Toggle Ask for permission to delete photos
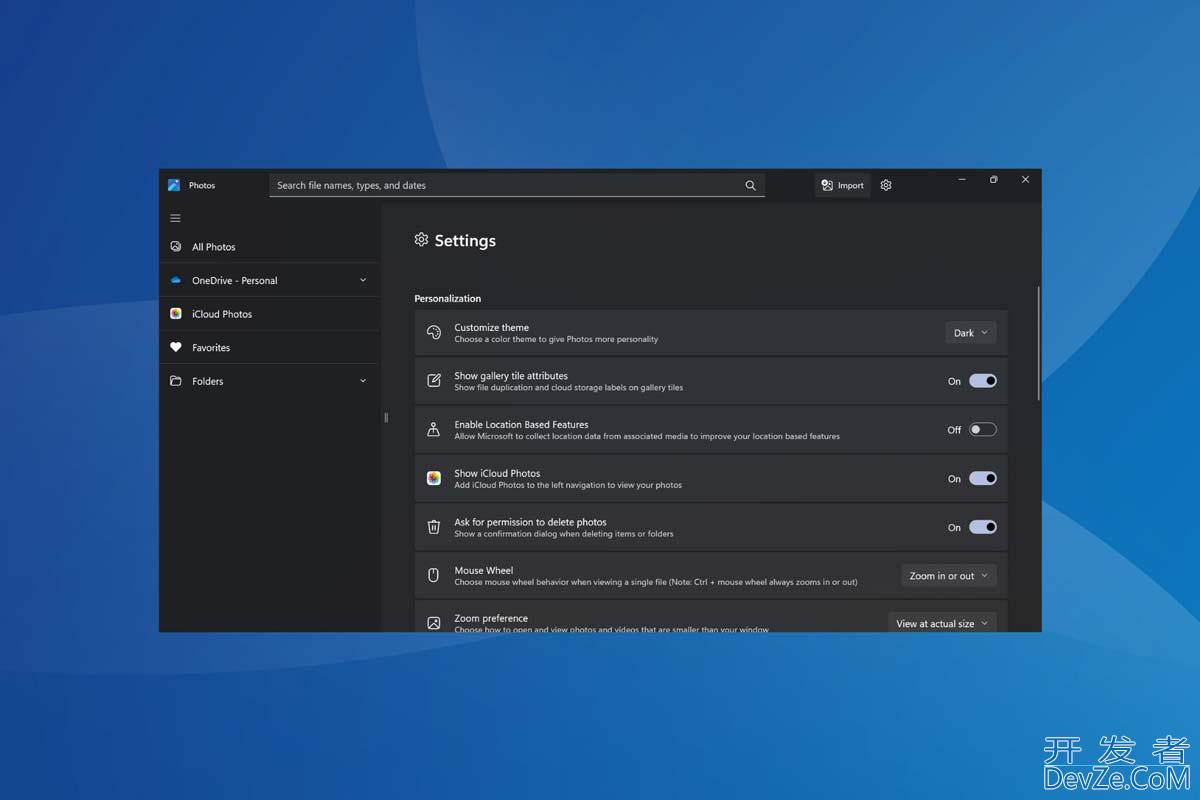Viewport: 1200px width, 800px height. tap(982, 527)
